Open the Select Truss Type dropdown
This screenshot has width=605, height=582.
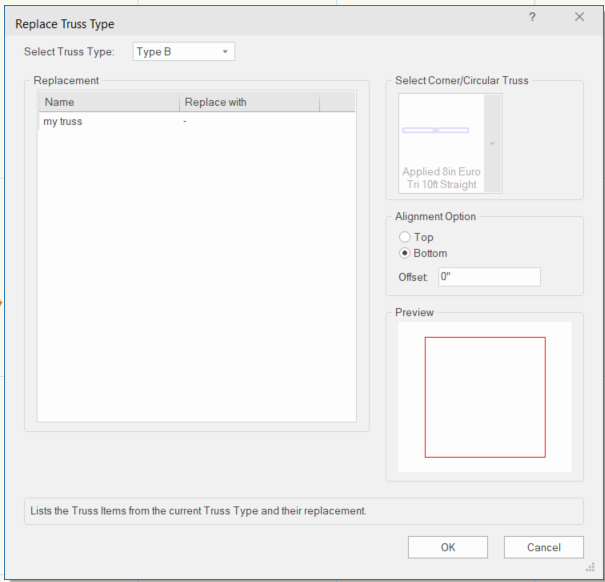[183, 52]
